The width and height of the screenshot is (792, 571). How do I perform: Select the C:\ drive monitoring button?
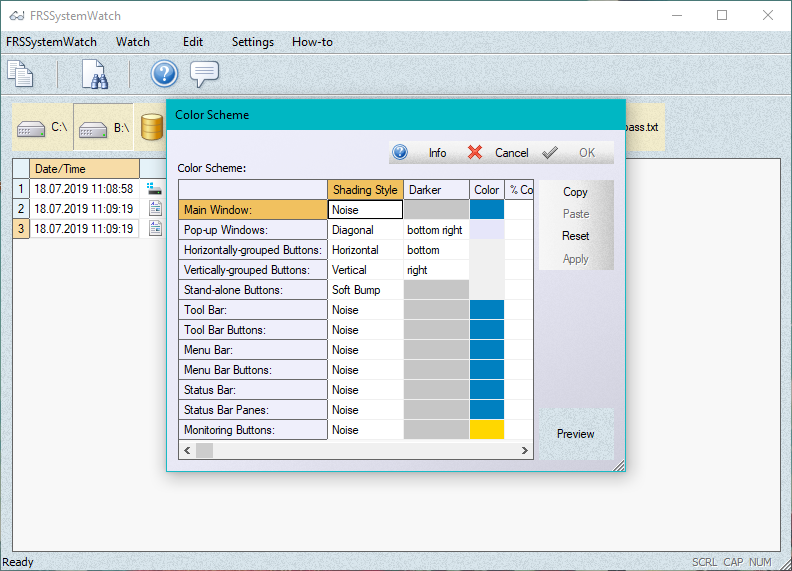click(x=42, y=127)
